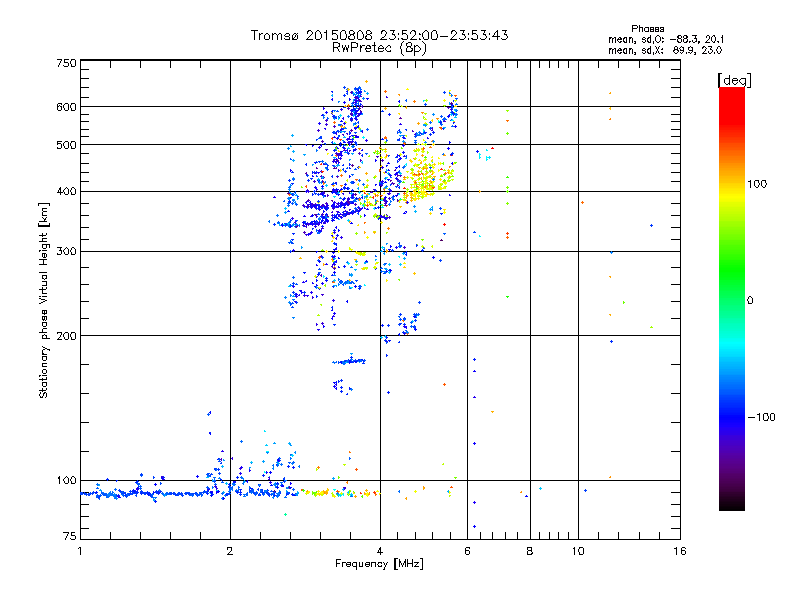Click the x-axis '8' tick label
Viewport: 800px width, 600px height.
(530, 551)
